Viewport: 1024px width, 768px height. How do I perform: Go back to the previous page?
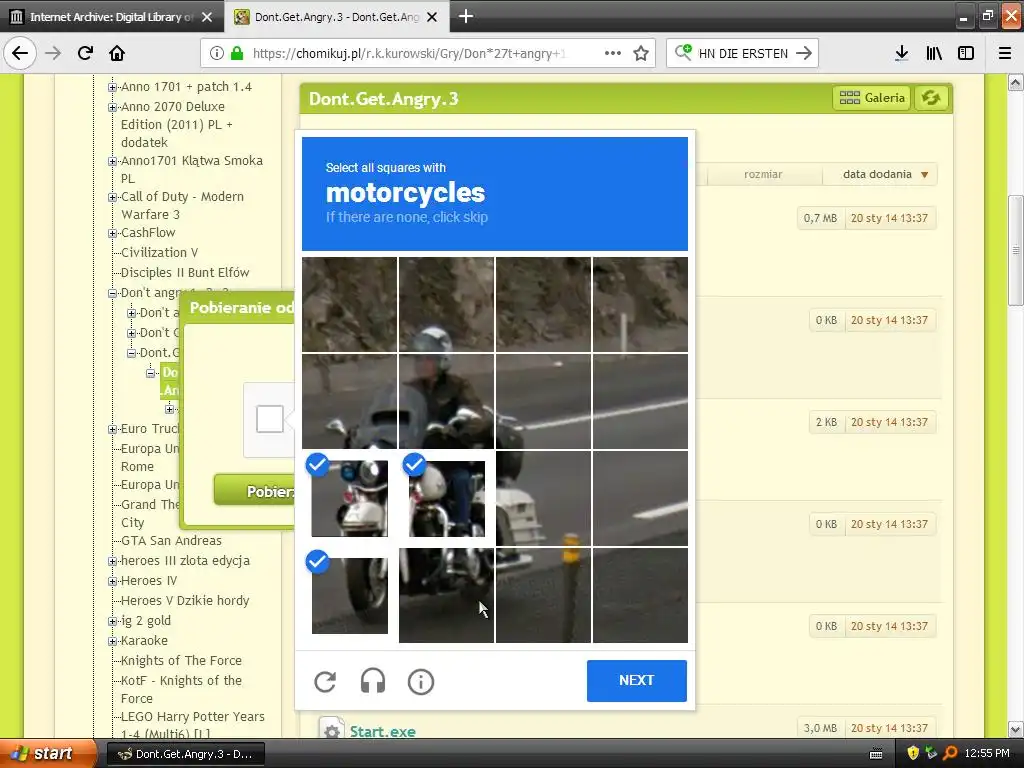[x=20, y=53]
